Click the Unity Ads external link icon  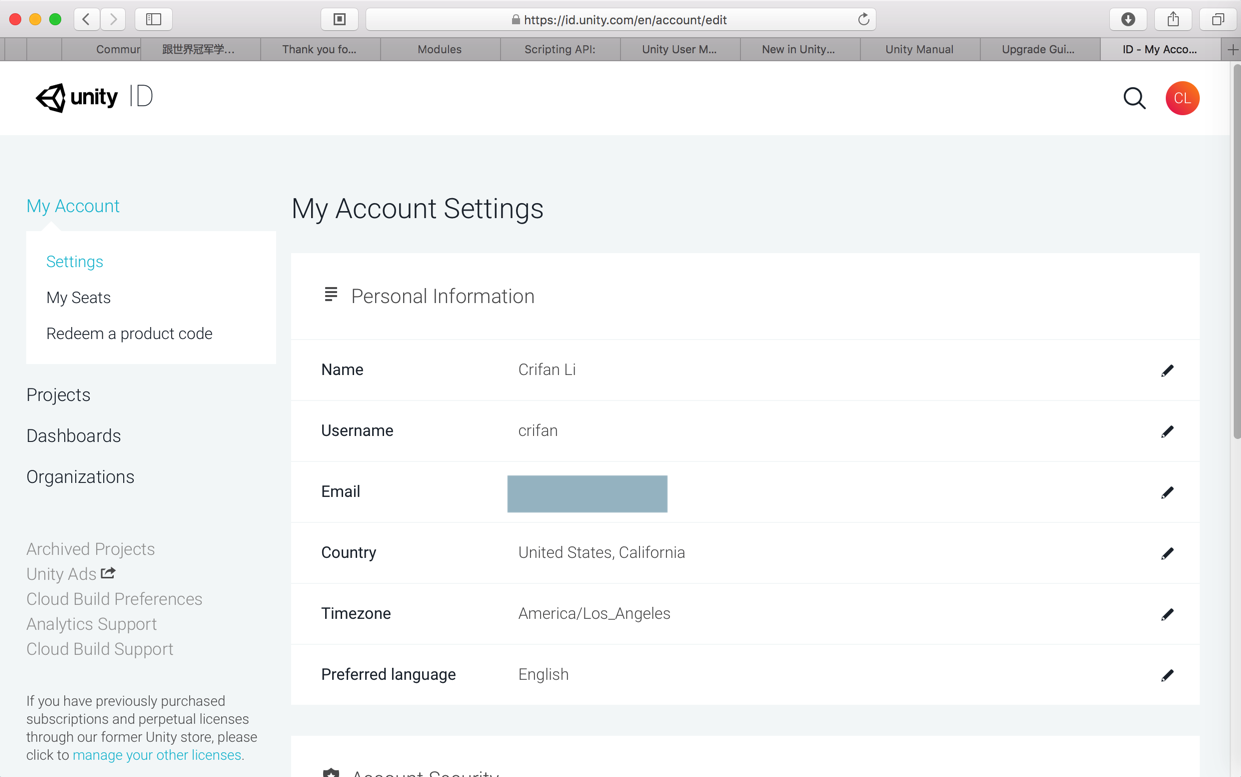(108, 573)
